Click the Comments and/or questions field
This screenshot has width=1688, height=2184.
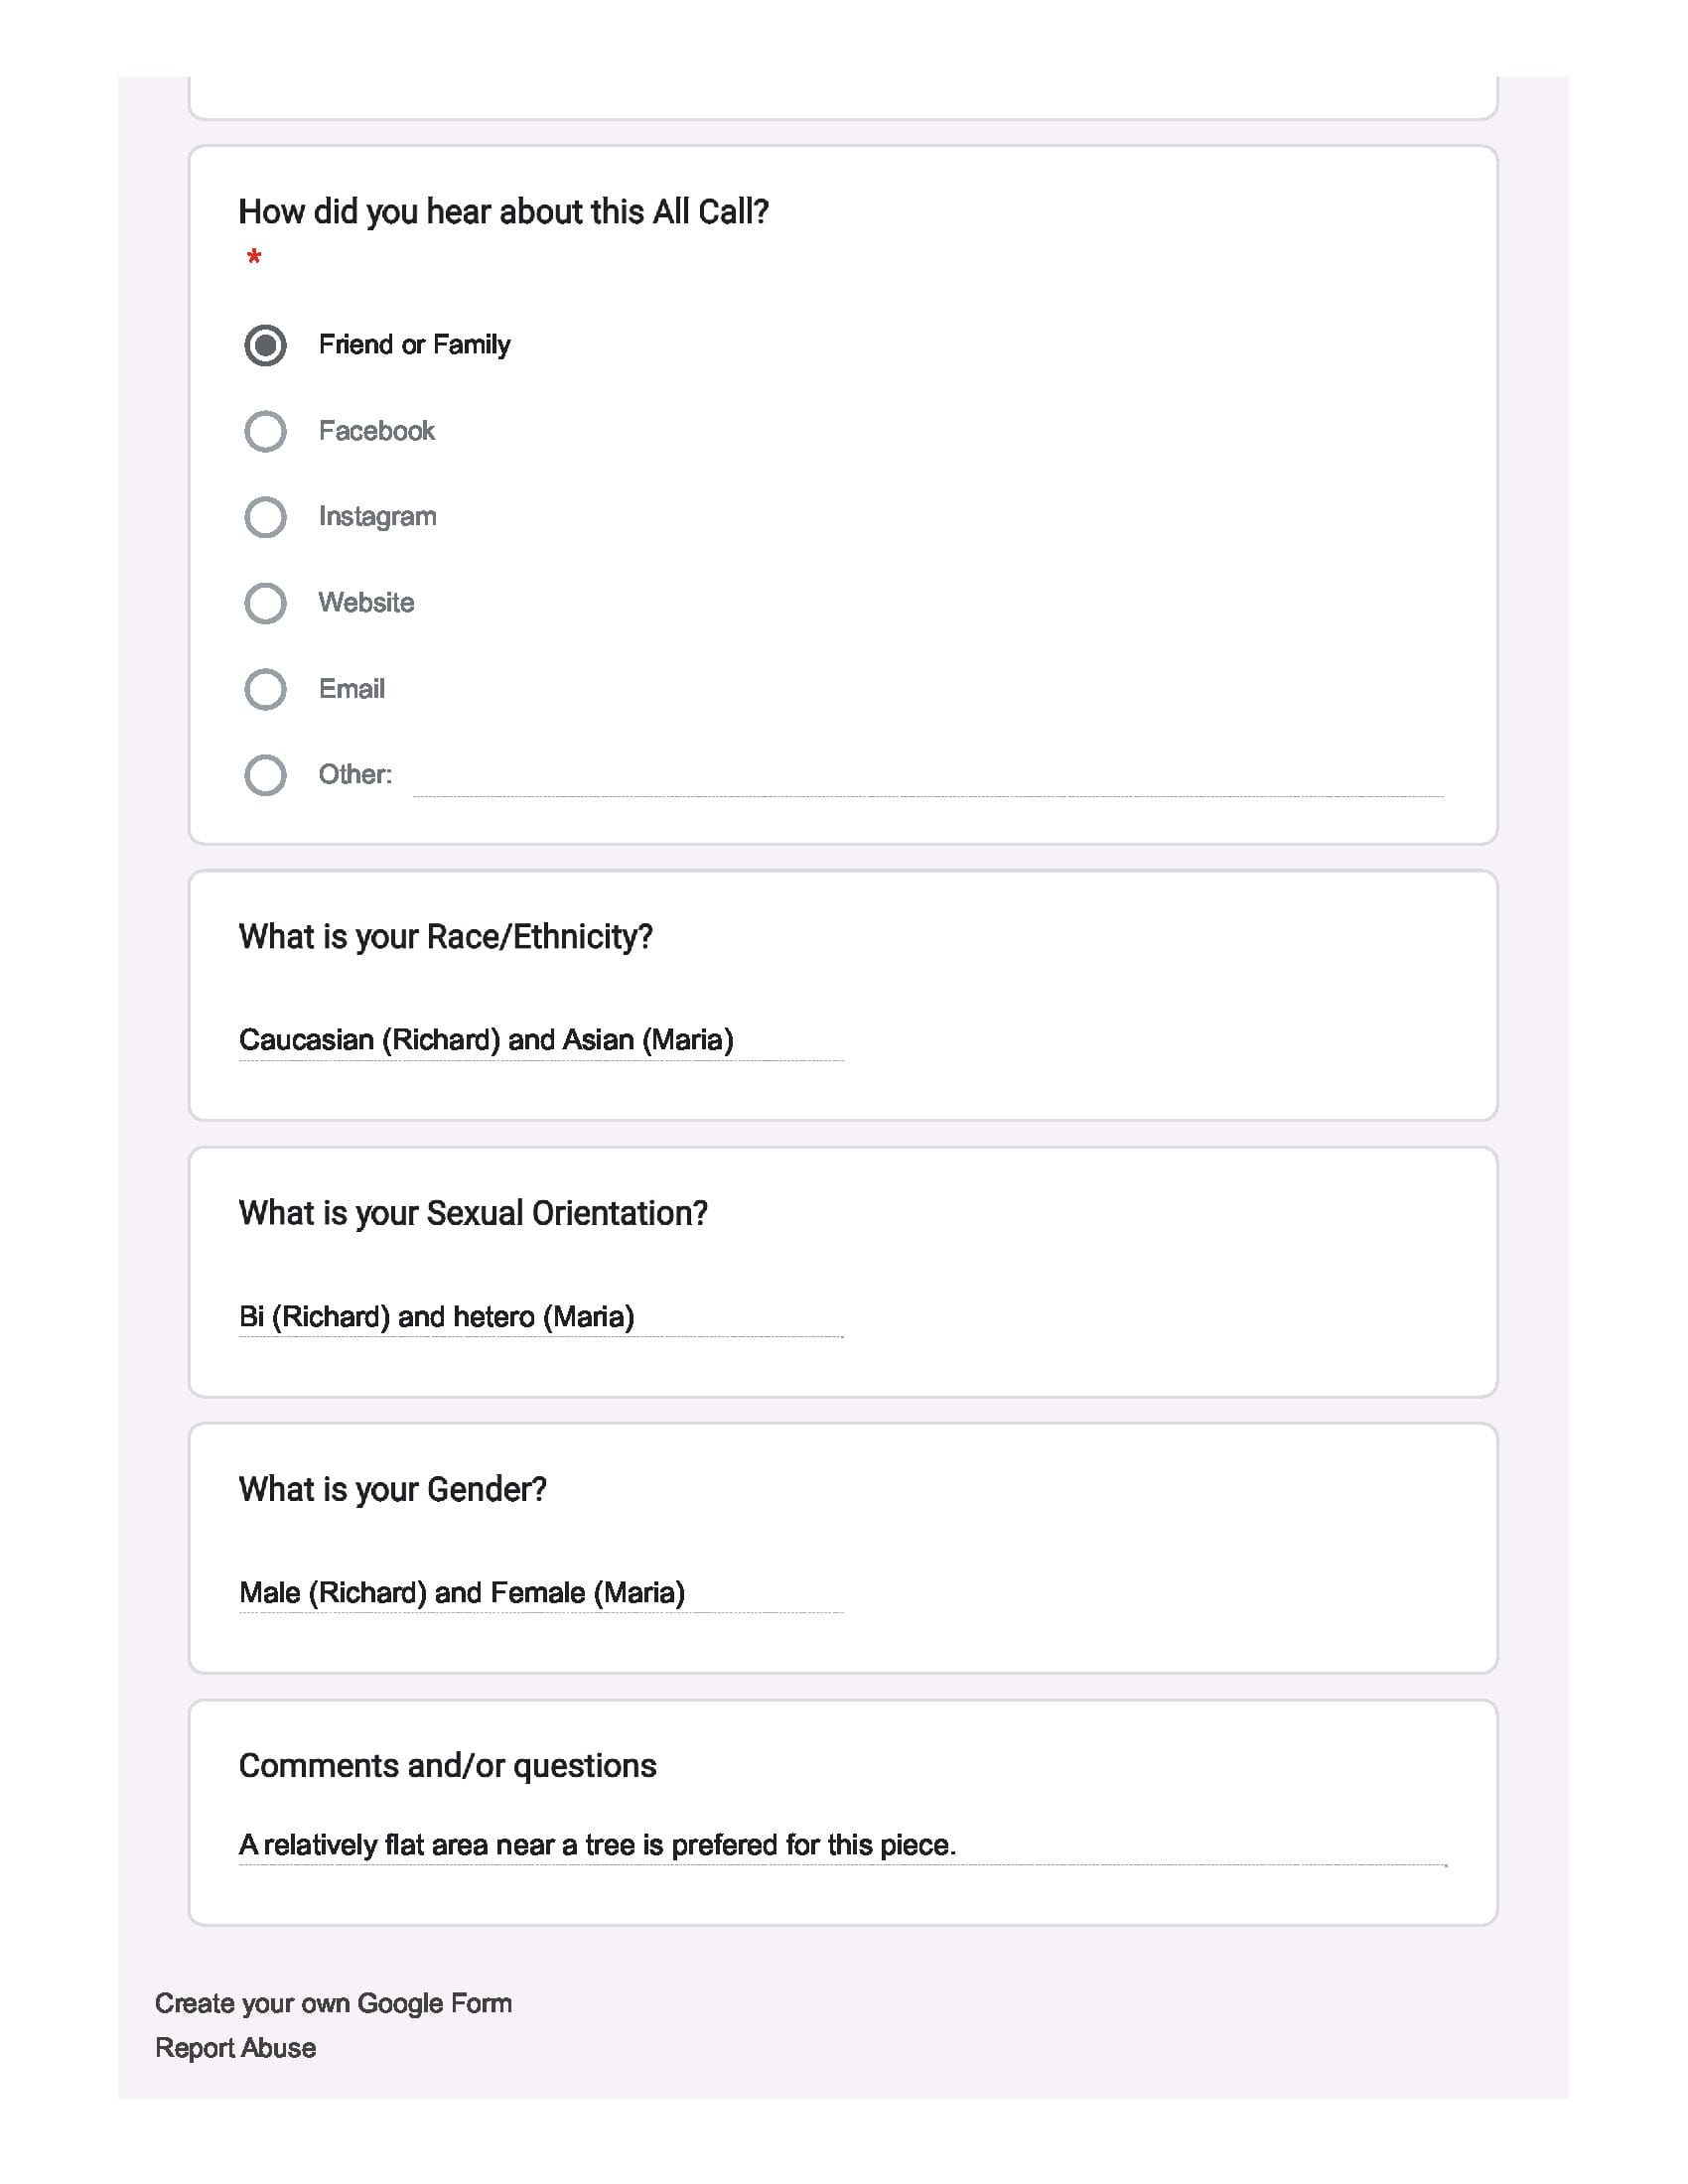(x=842, y=1845)
